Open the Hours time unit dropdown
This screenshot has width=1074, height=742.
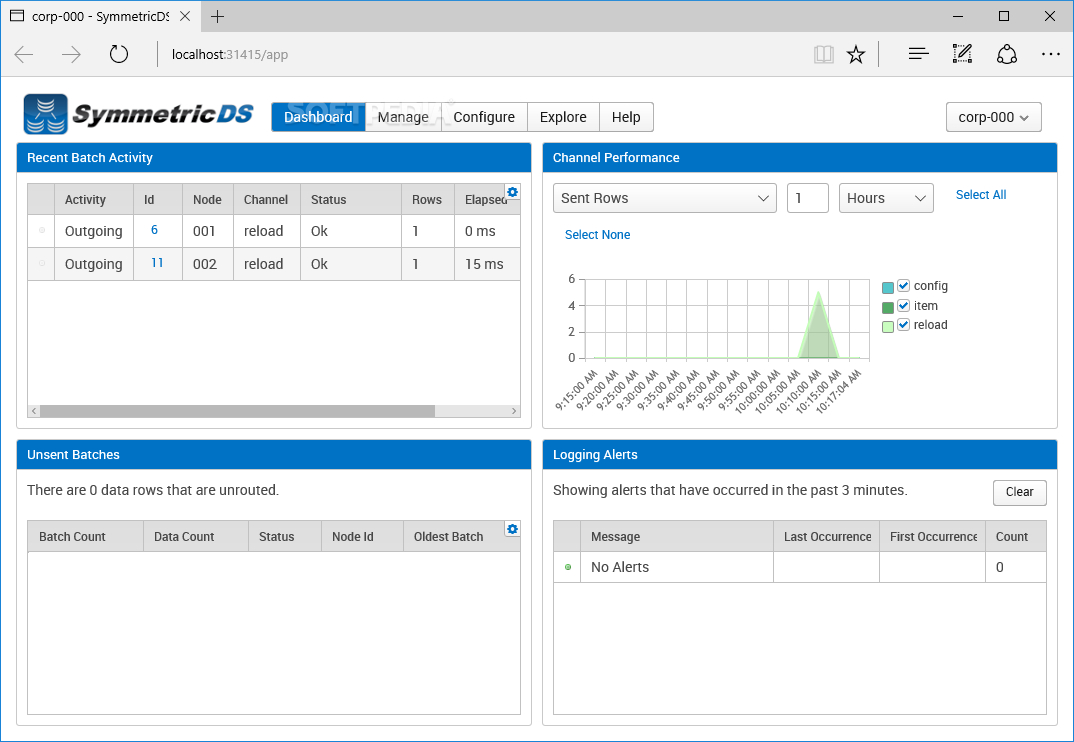coord(886,198)
